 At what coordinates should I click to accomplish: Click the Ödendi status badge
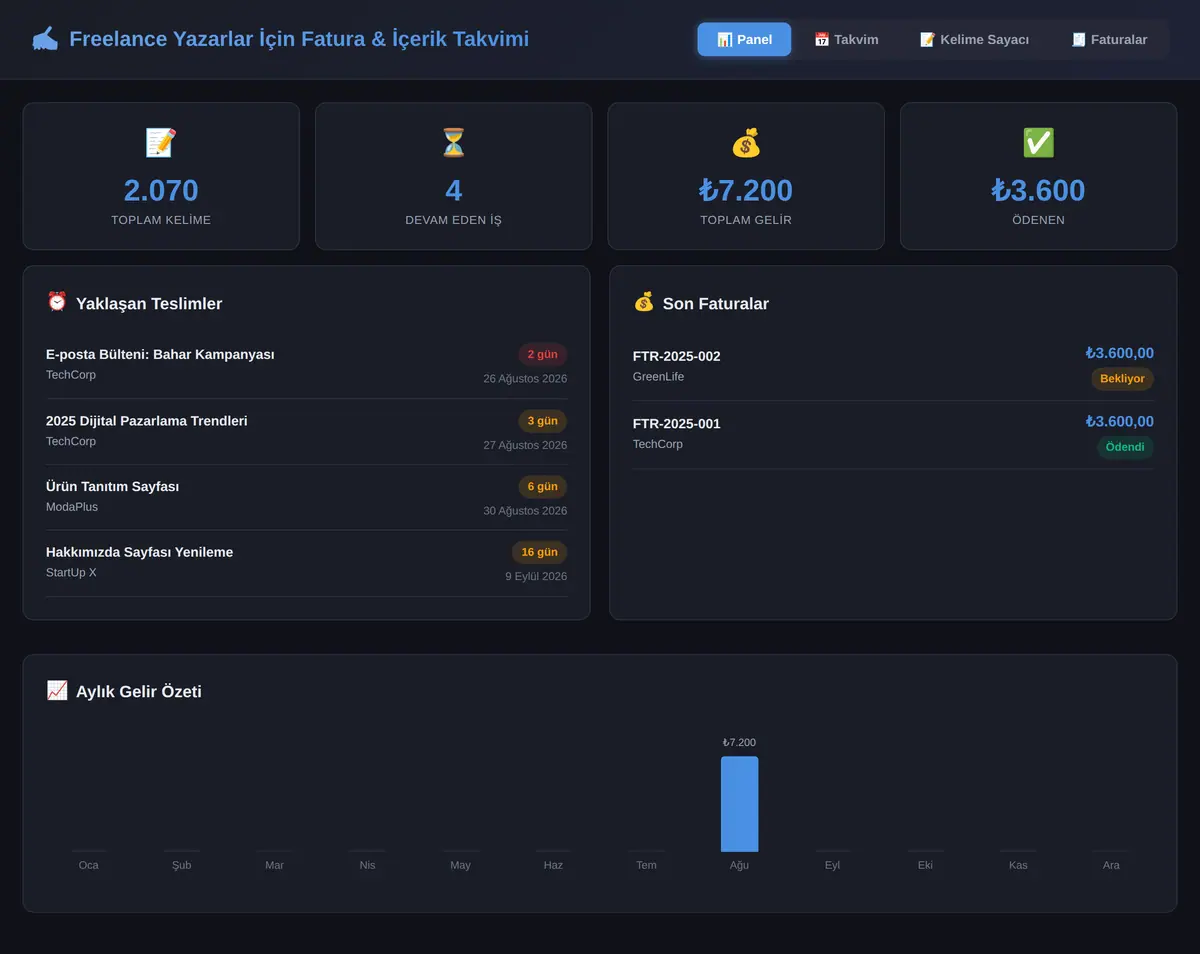pos(1125,447)
